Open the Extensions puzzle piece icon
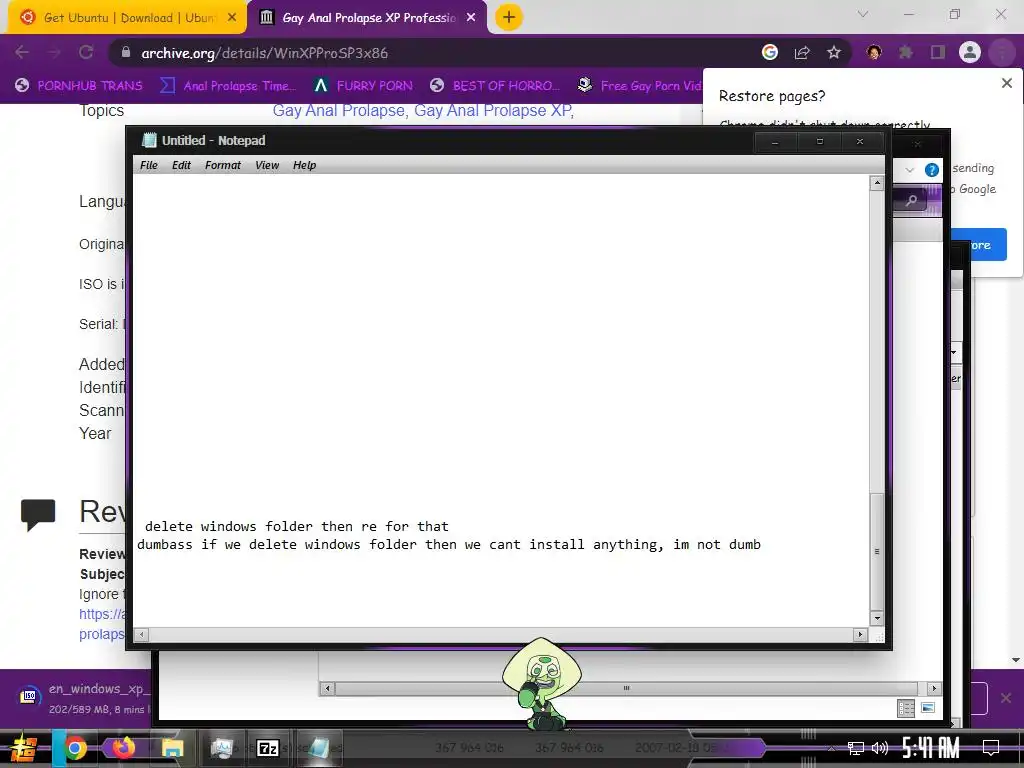 (906, 52)
